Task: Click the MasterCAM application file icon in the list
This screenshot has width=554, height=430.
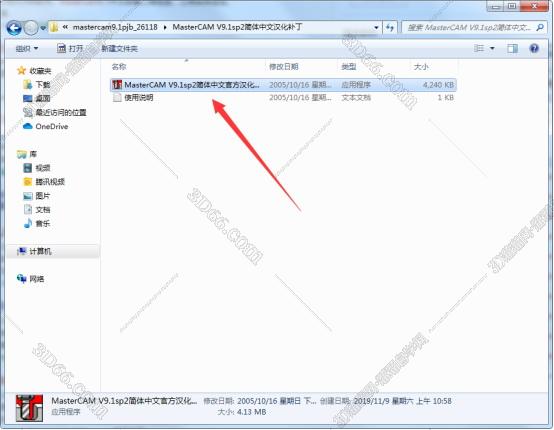Action: (117, 85)
